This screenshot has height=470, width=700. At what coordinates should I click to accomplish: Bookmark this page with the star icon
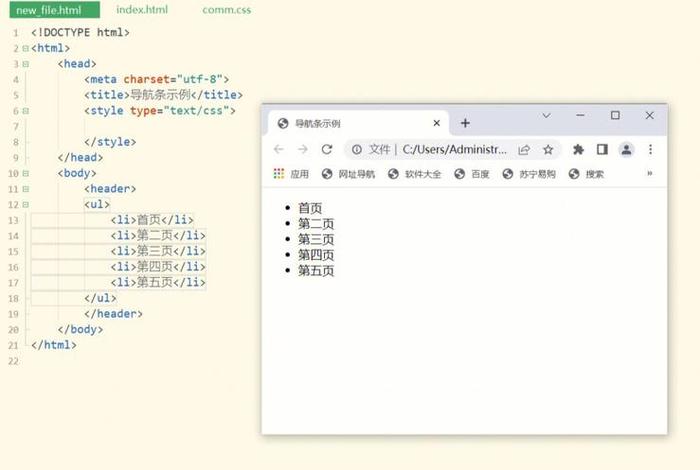pyautogui.click(x=548, y=150)
